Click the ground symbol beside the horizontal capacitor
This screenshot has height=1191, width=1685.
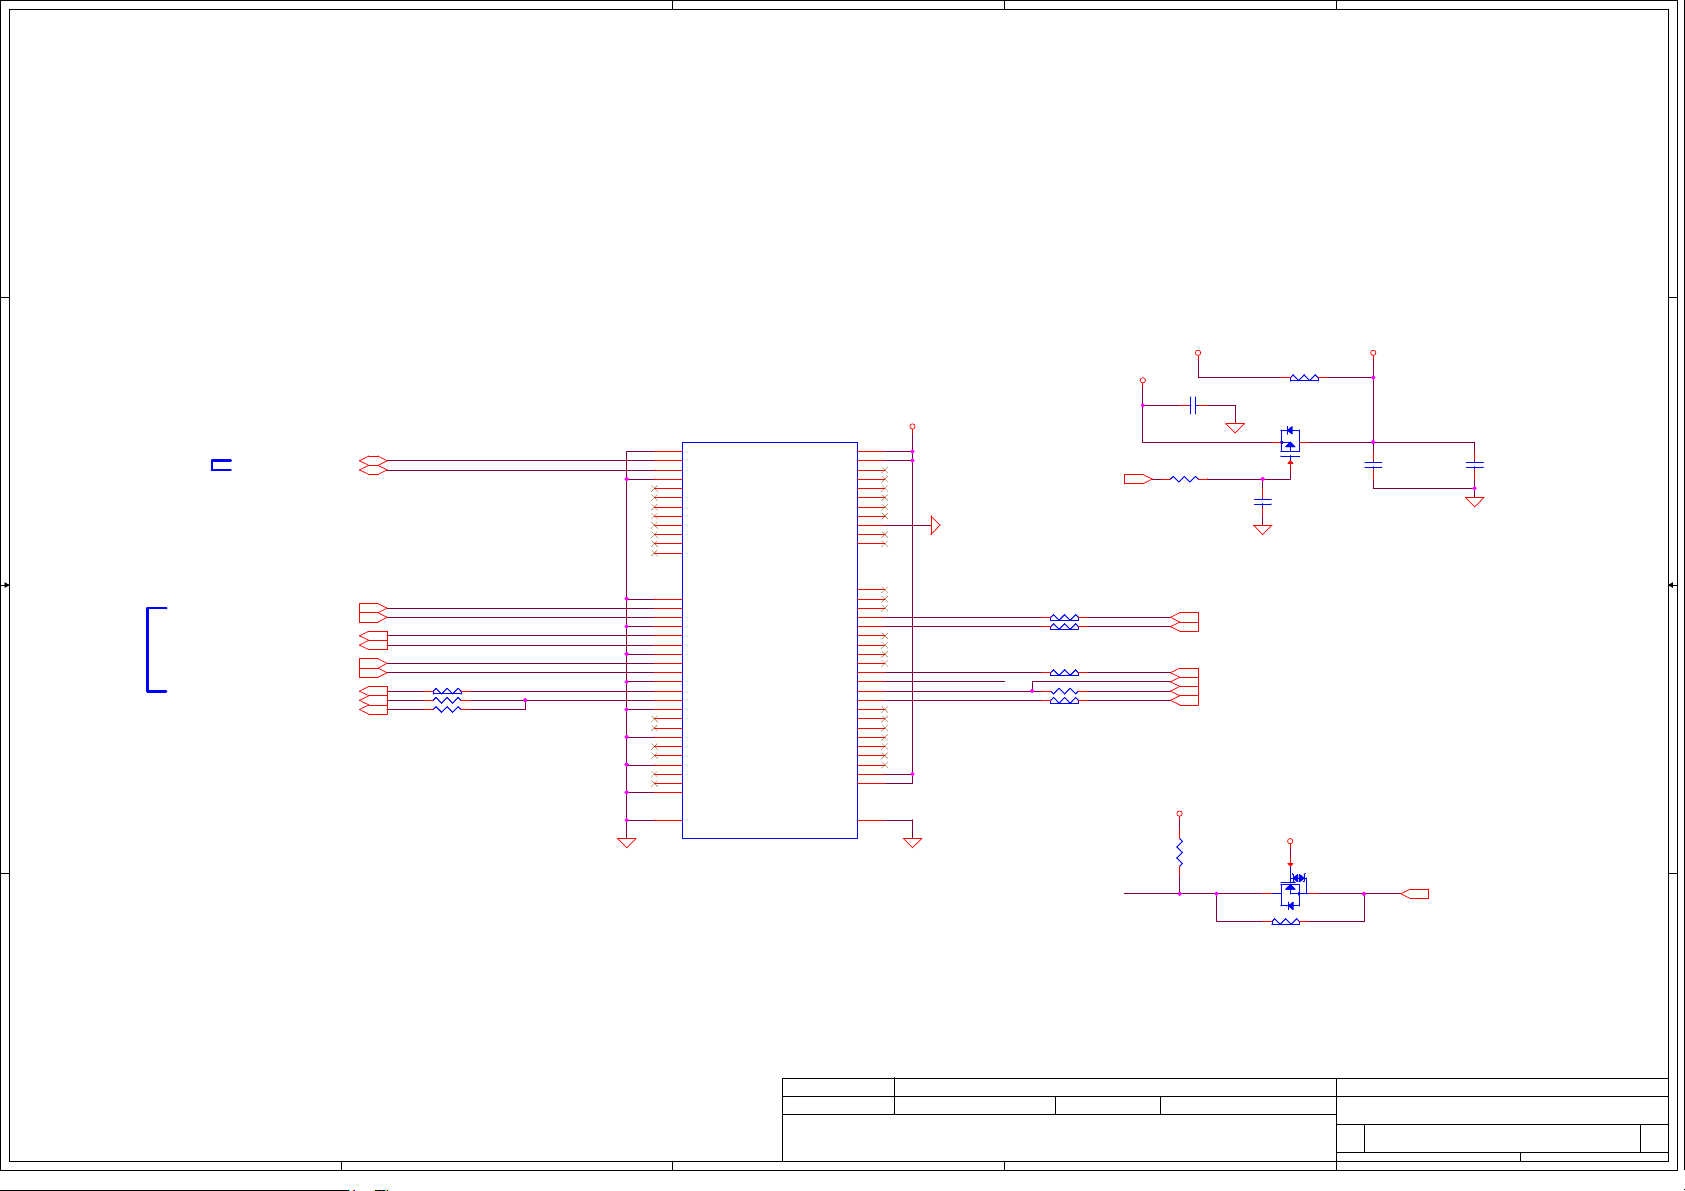pos(1235,428)
